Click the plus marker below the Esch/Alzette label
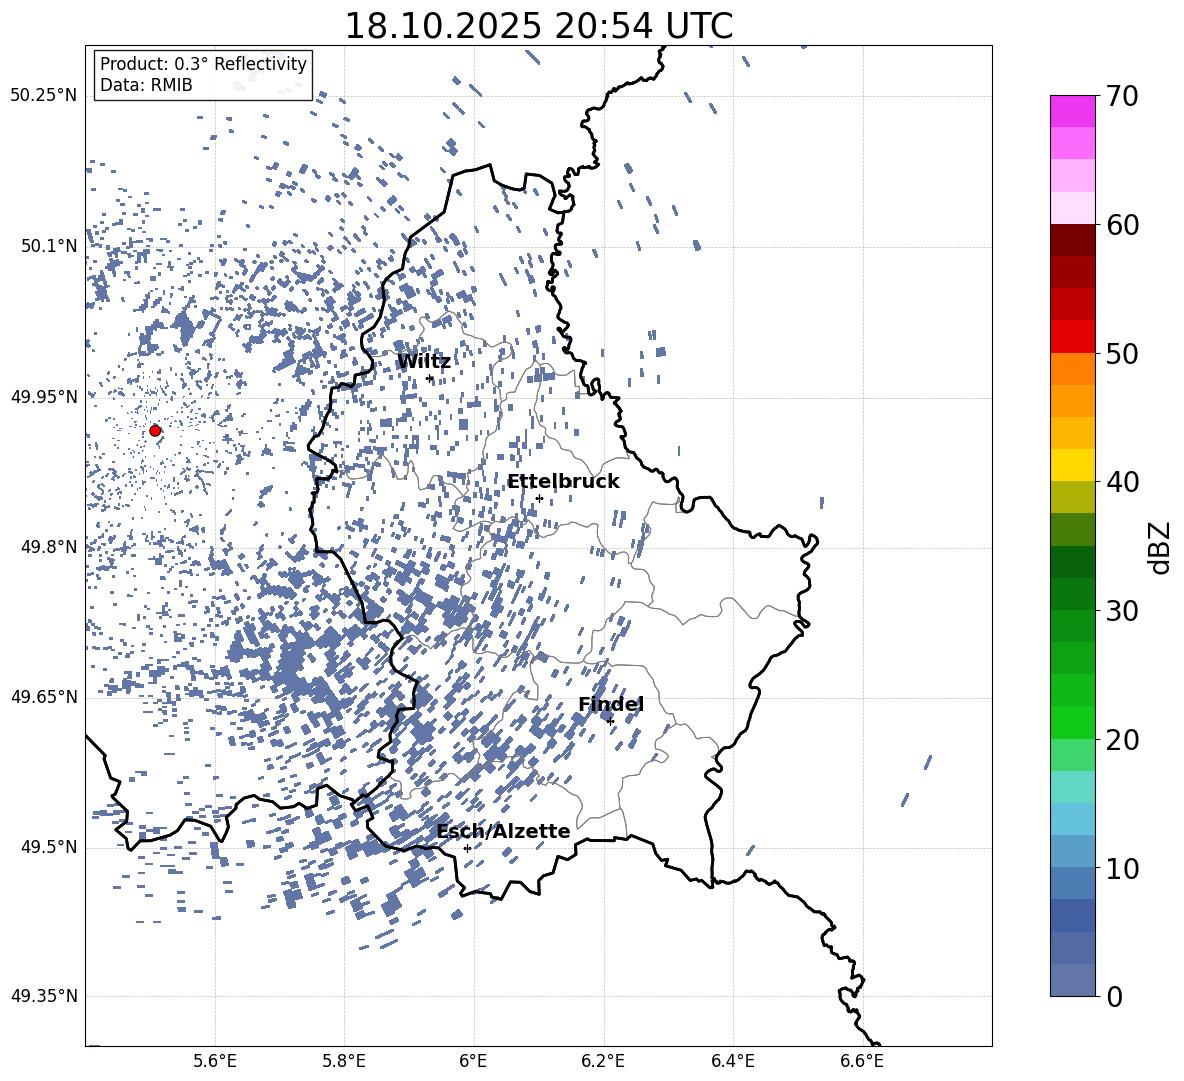This screenshot has width=1184, height=1081. [467, 848]
